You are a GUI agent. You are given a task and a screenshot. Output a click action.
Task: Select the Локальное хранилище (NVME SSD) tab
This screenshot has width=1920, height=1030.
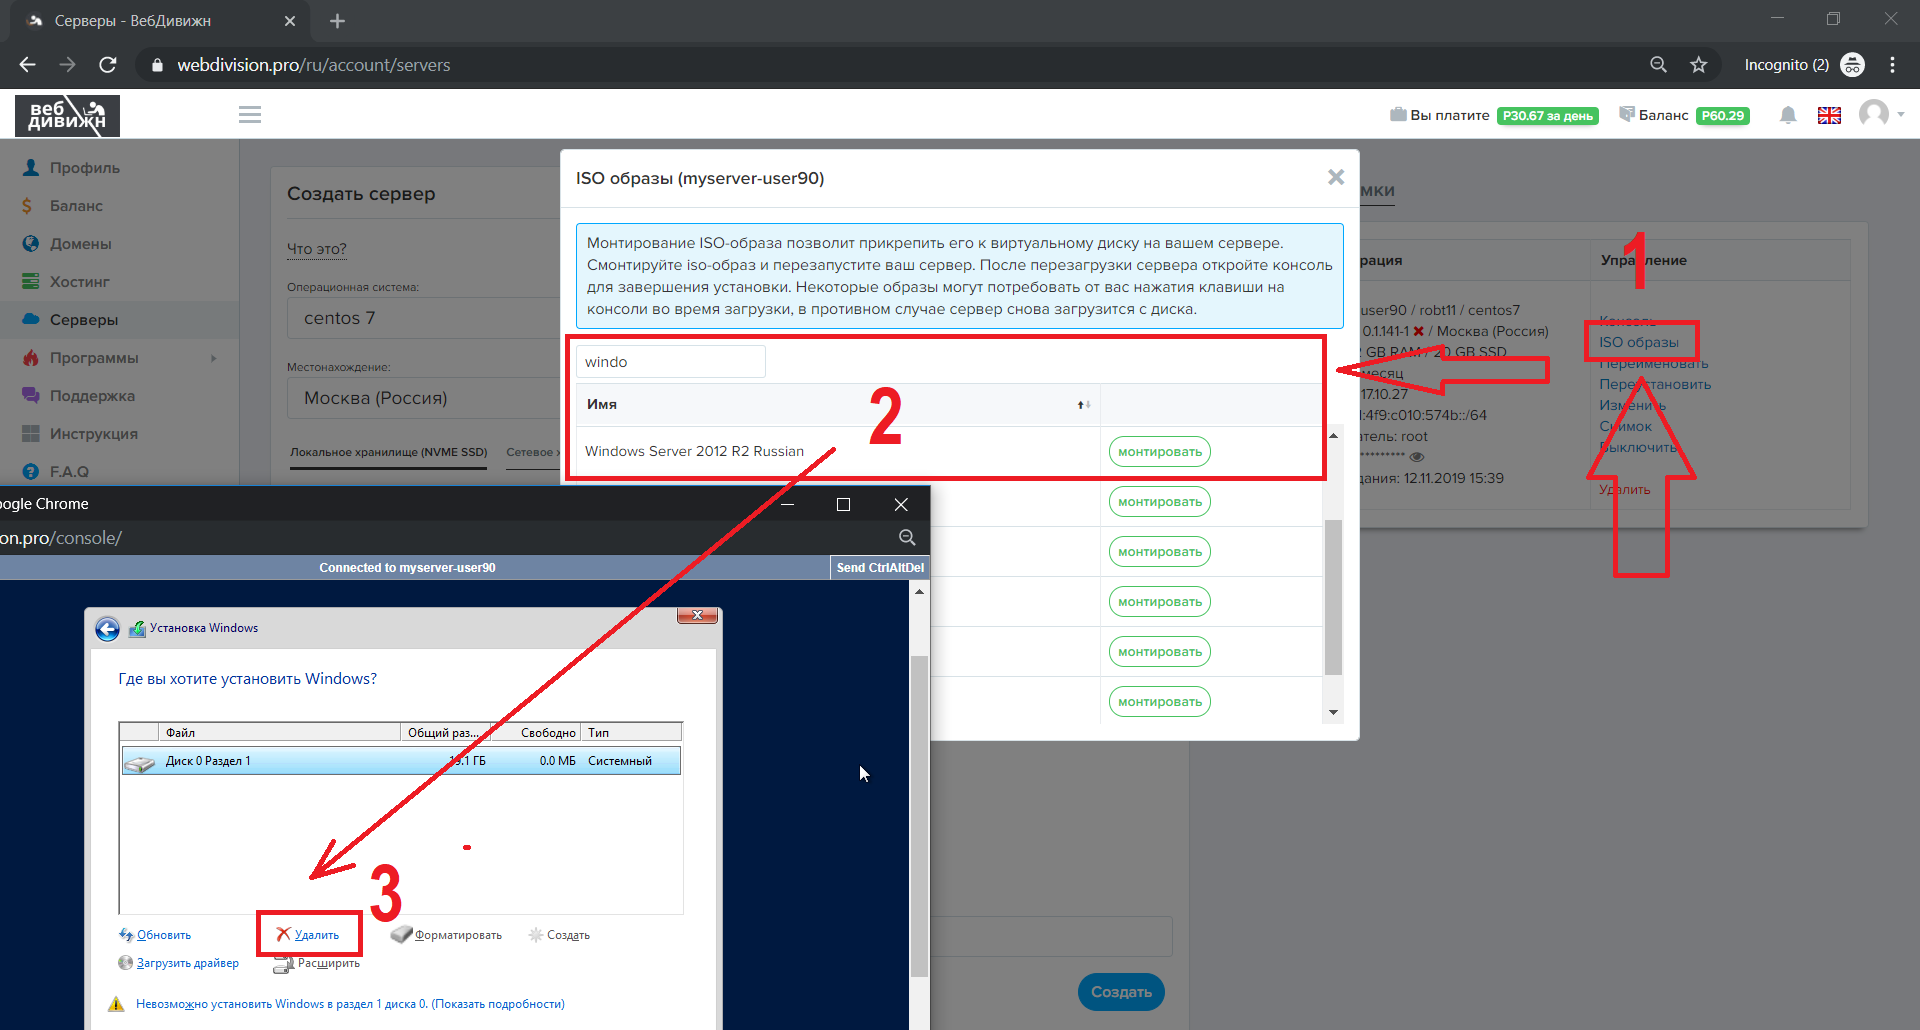point(388,452)
